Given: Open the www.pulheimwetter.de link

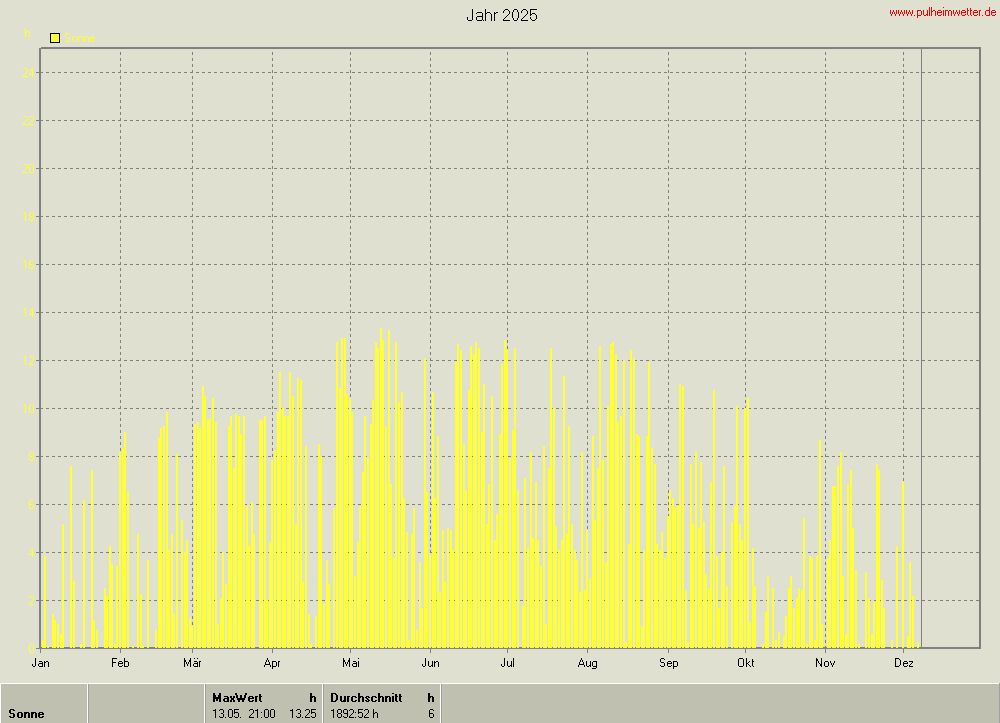Looking at the screenshot, I should pos(942,12).
